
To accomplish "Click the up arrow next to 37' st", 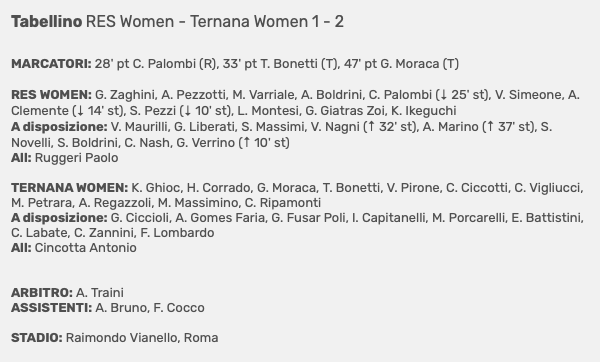I will click(x=490, y=127).
